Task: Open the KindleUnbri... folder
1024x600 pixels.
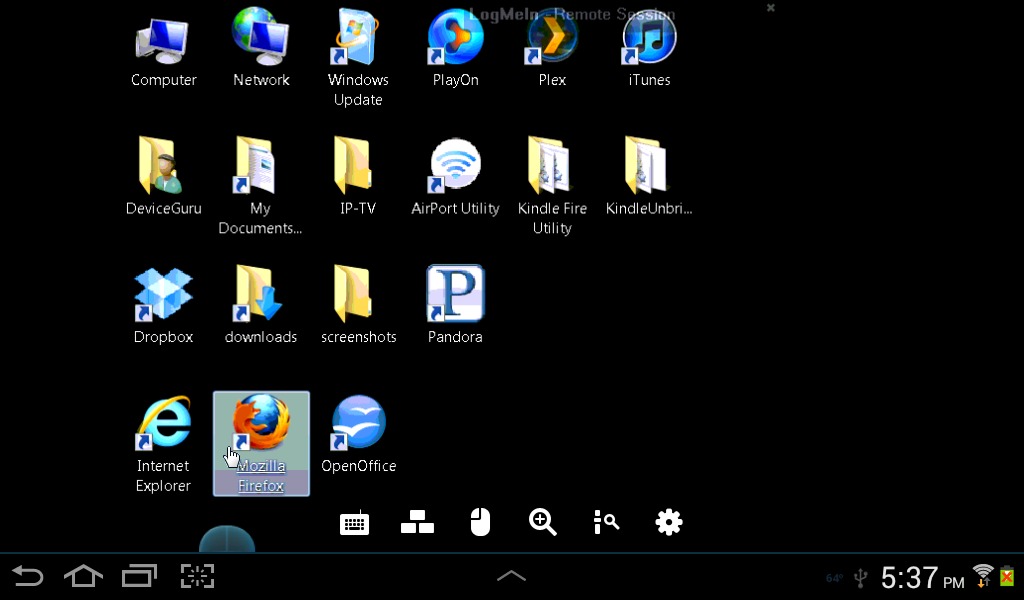Action: click(648, 176)
